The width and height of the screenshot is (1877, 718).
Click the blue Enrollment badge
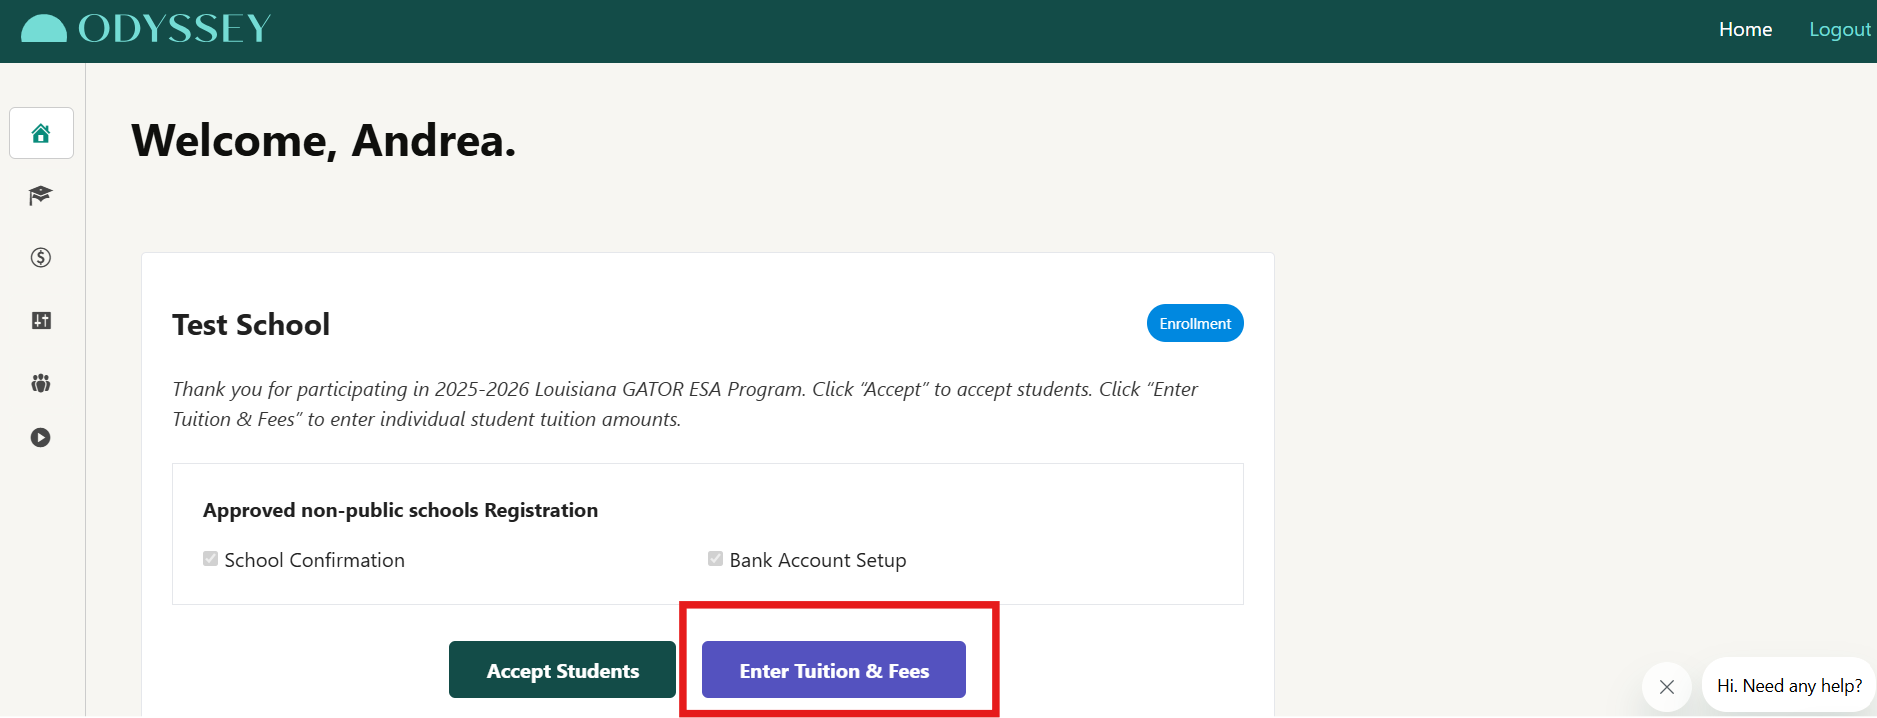(x=1195, y=323)
